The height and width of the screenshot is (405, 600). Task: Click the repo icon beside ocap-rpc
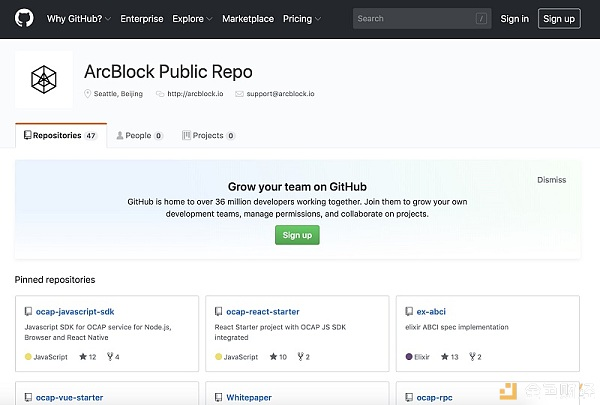[409, 397]
